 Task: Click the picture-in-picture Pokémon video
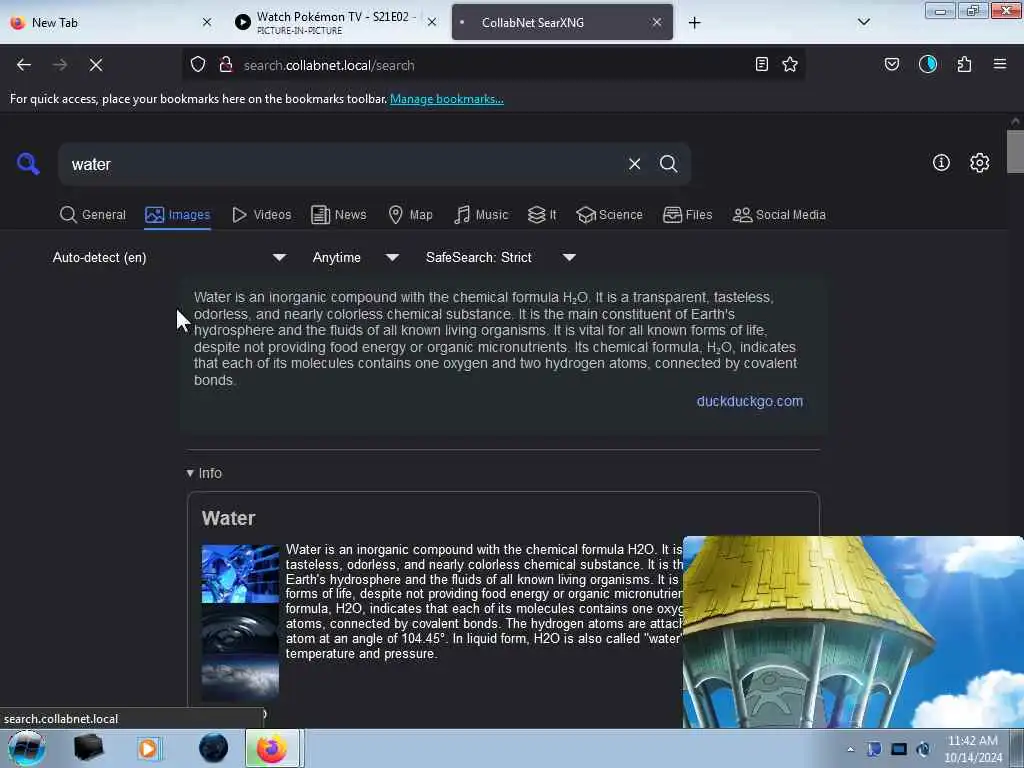pyautogui.click(x=853, y=632)
